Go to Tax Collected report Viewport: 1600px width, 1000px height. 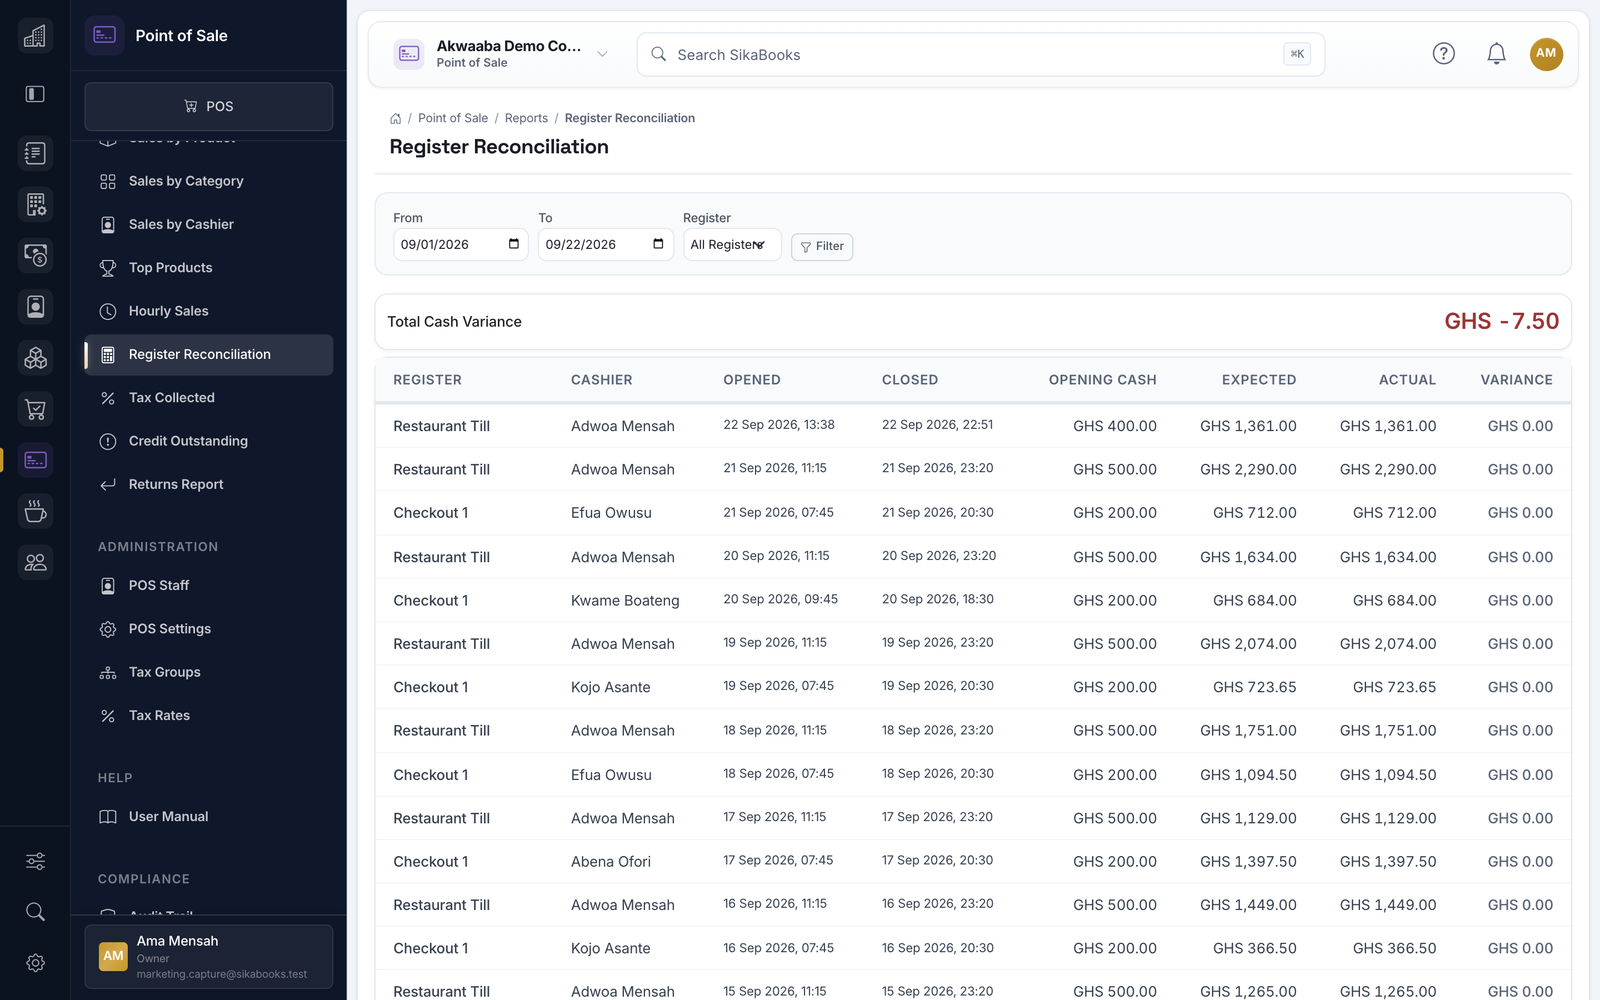point(208,398)
